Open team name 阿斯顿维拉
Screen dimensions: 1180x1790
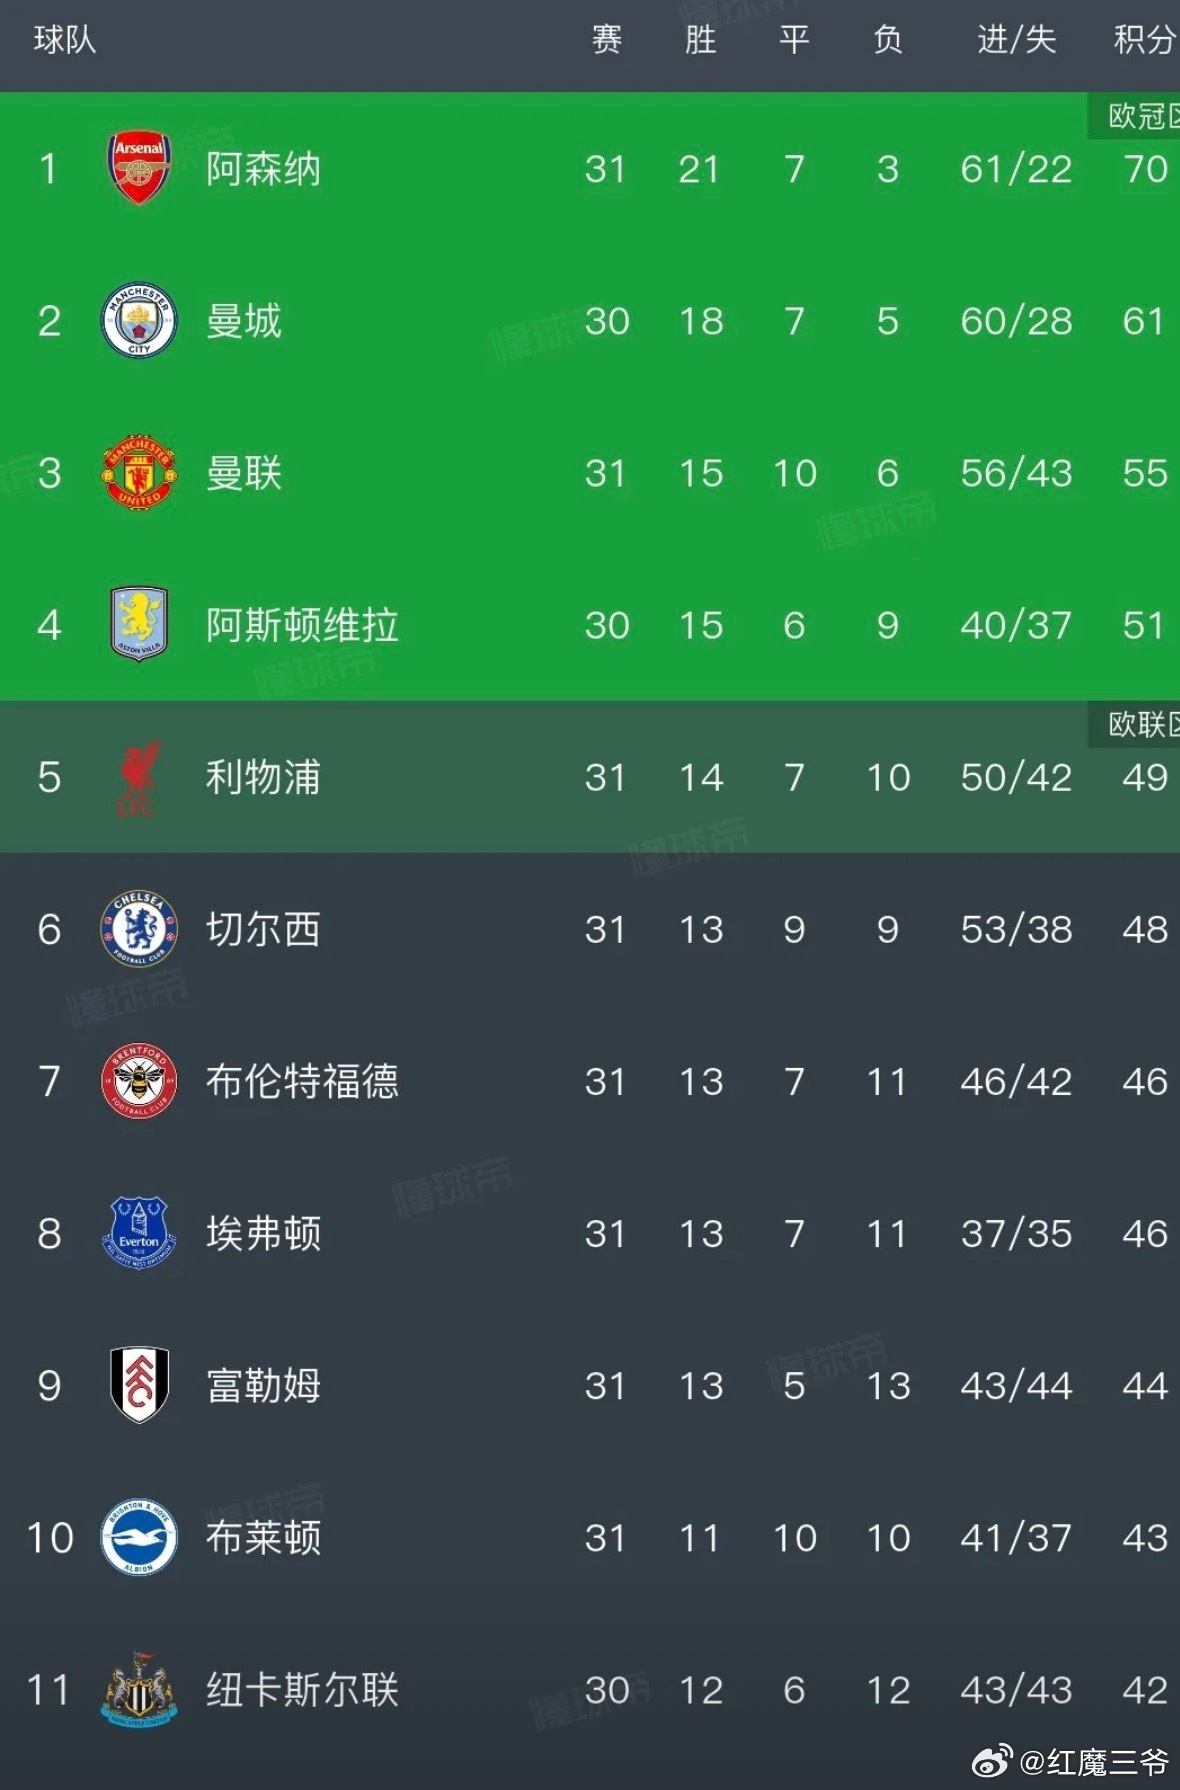pyautogui.click(x=302, y=625)
